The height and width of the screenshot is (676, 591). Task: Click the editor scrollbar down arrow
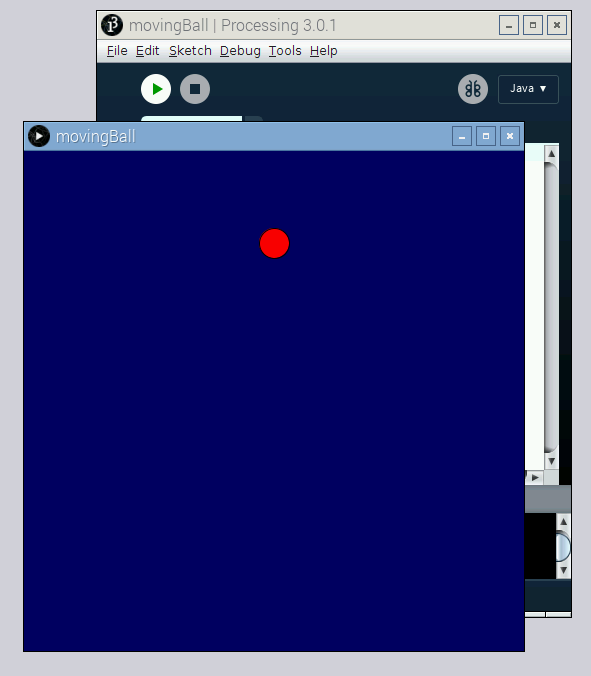[551, 461]
